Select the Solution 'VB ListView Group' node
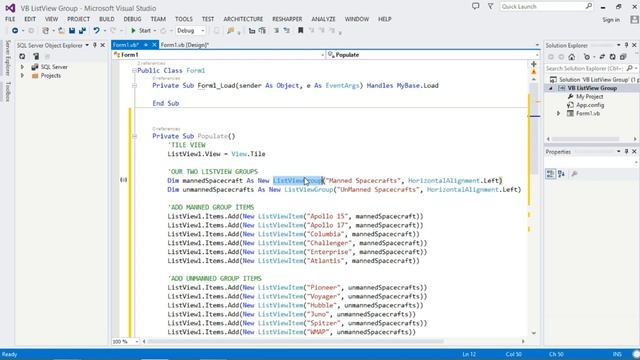 pos(594,80)
